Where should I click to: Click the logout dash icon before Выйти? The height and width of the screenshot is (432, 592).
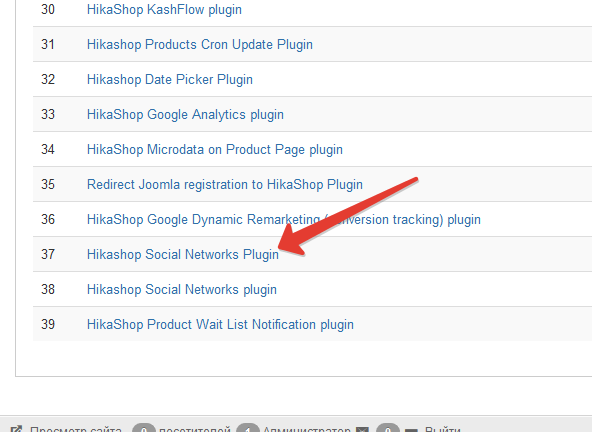pyautogui.click(x=411, y=430)
